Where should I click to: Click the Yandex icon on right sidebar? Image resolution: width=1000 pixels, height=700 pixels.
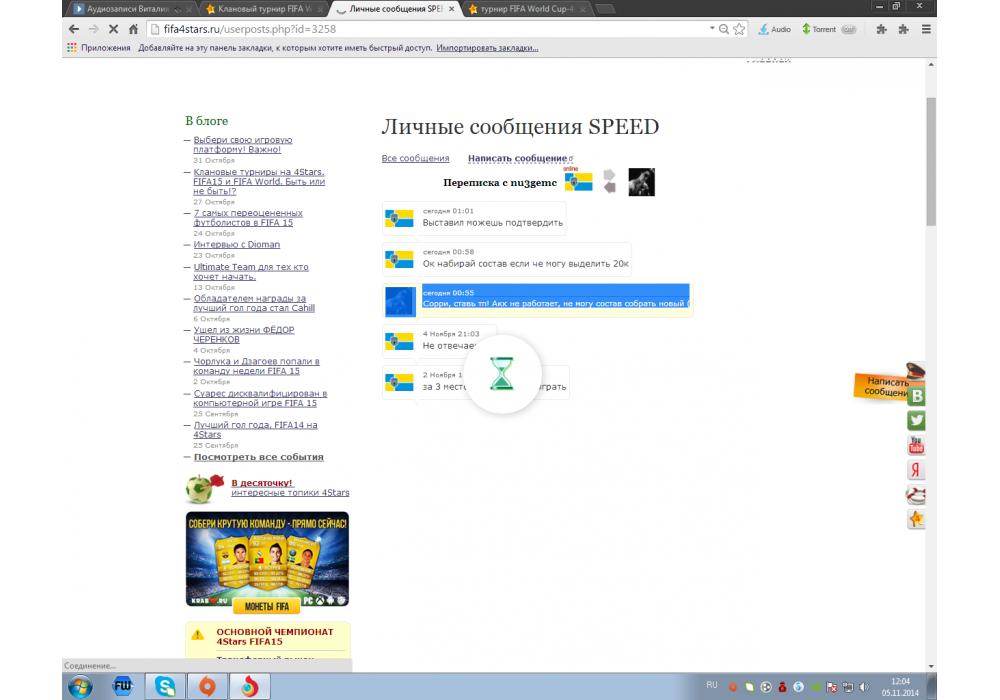coord(916,470)
